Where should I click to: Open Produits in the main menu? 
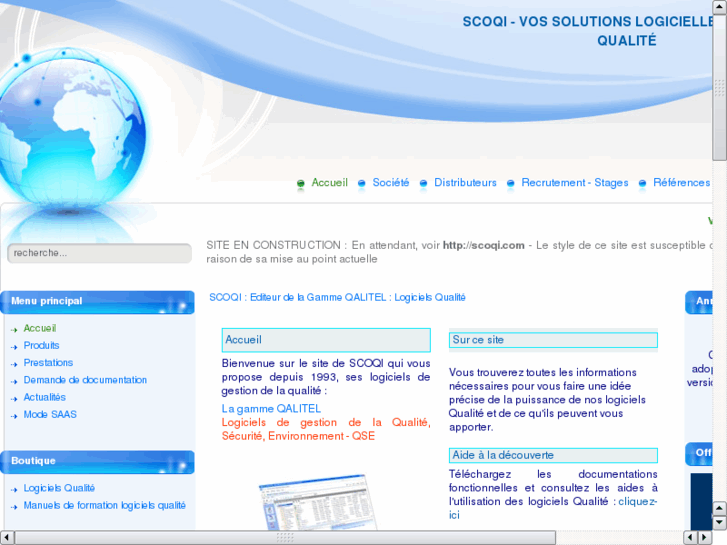point(41,346)
